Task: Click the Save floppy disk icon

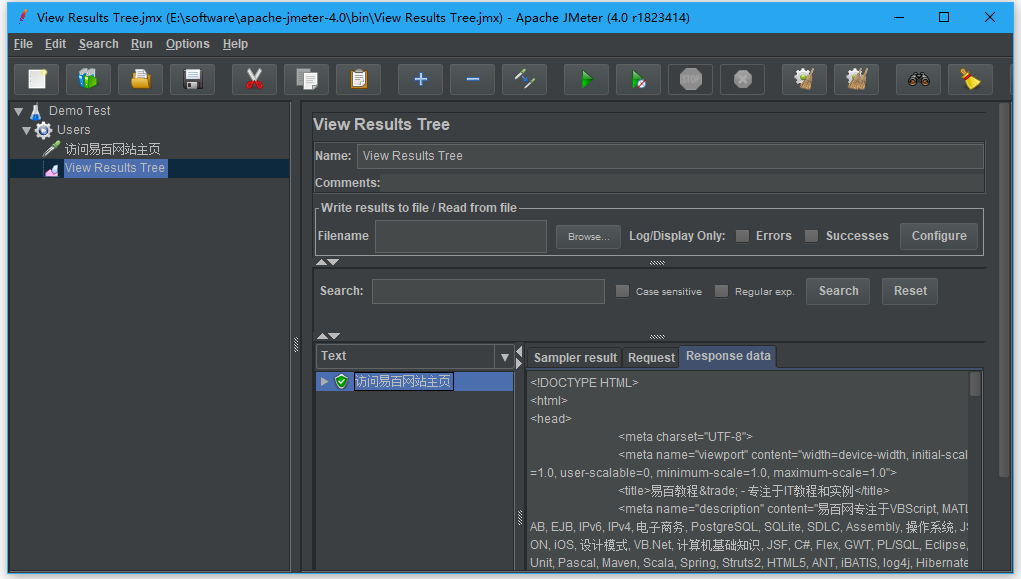Action: click(x=192, y=79)
